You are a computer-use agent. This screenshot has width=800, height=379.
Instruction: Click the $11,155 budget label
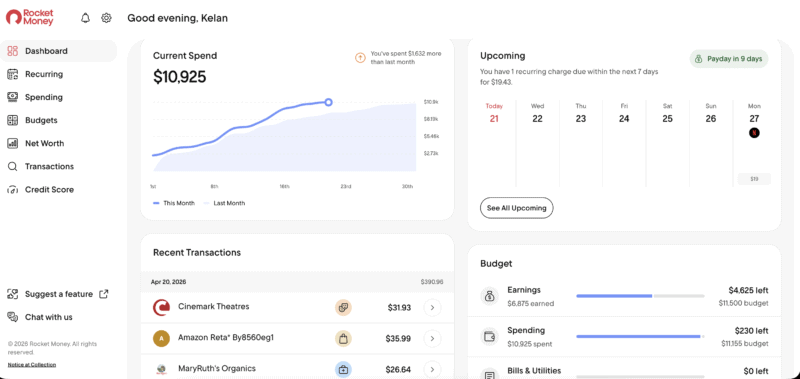pyautogui.click(x=745, y=344)
